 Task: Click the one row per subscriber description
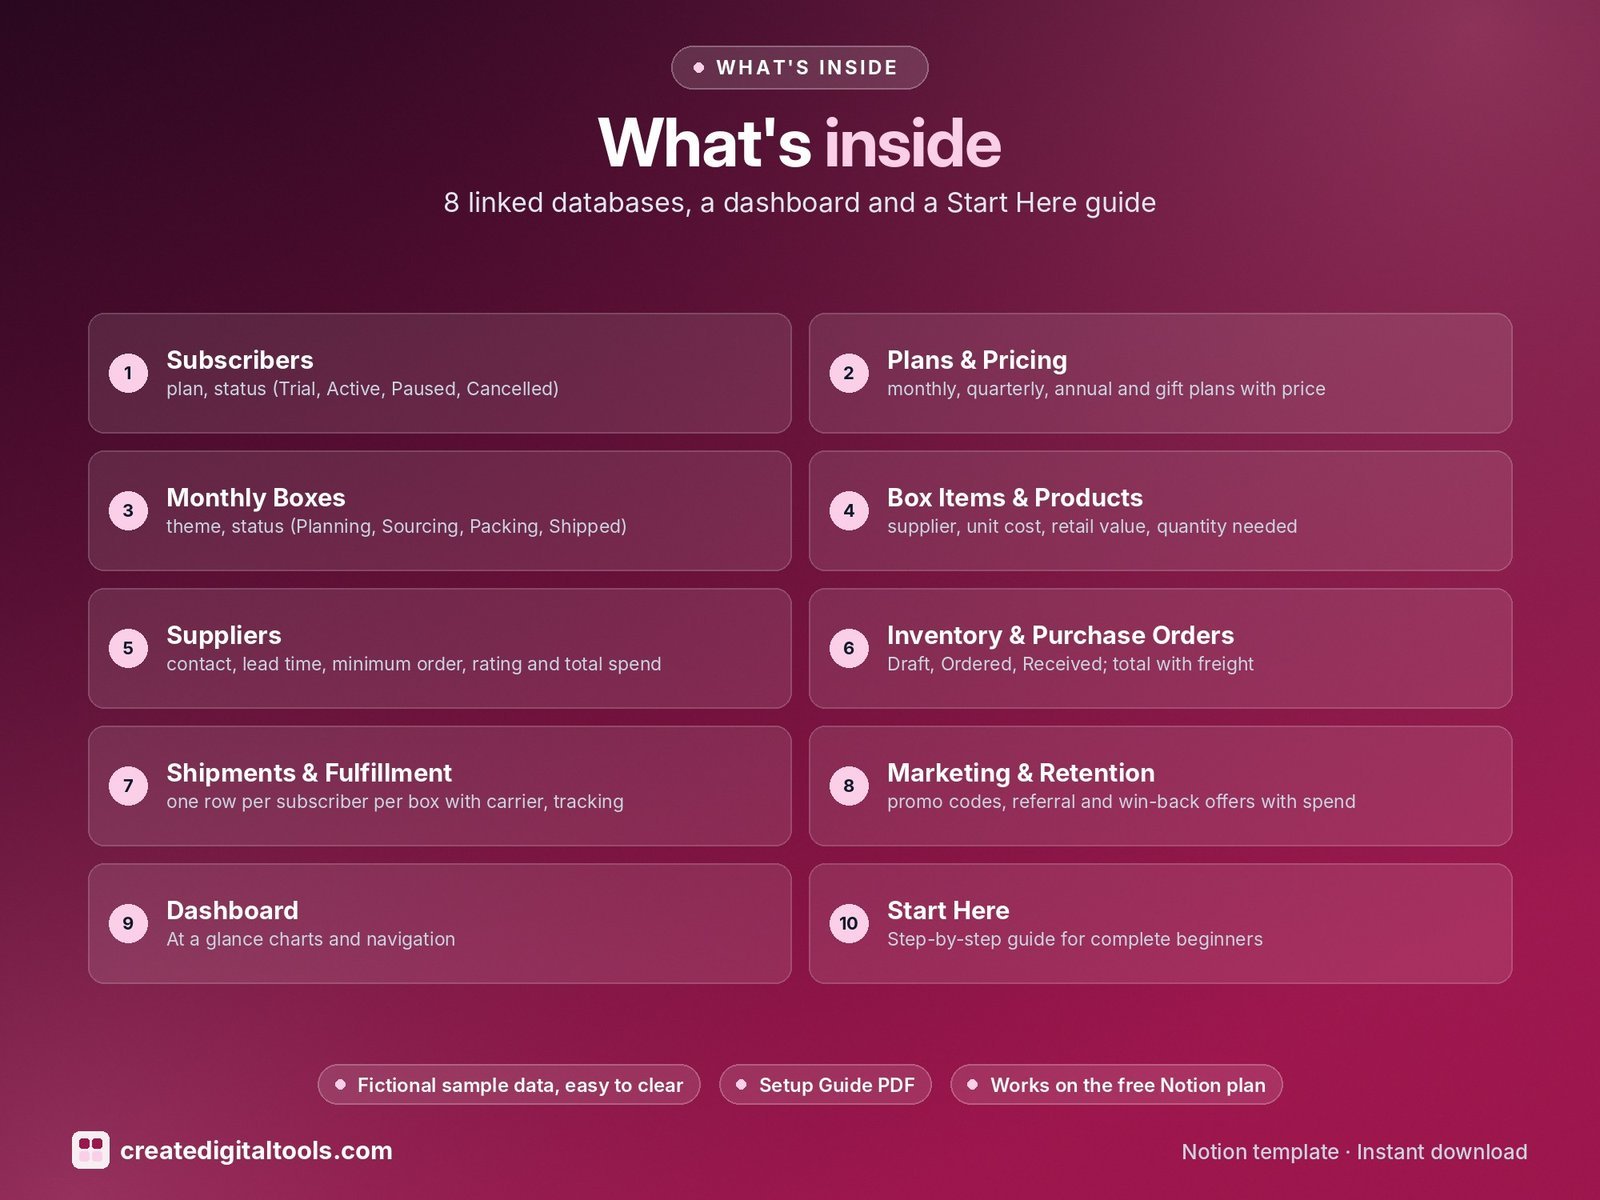pos(395,802)
